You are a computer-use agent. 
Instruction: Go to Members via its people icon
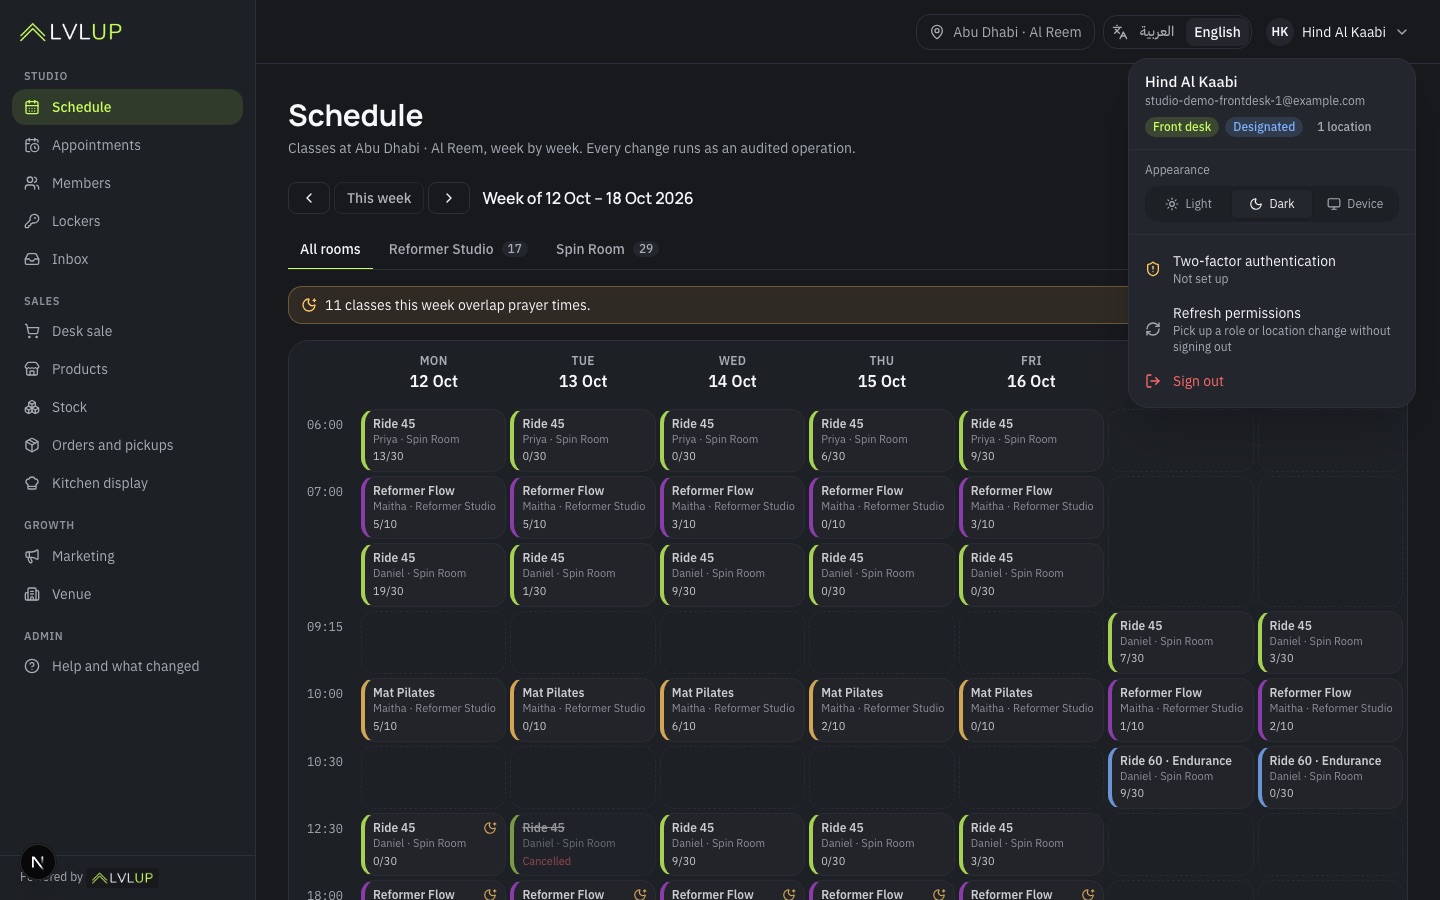(x=32, y=183)
